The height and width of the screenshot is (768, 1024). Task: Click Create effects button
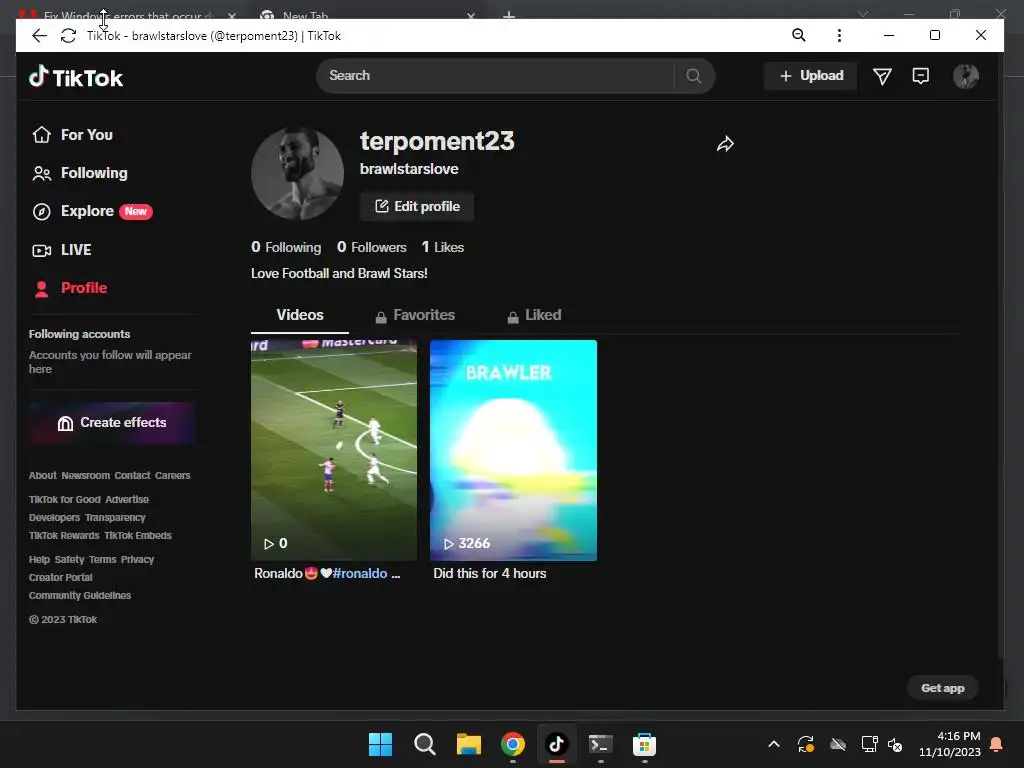click(112, 423)
